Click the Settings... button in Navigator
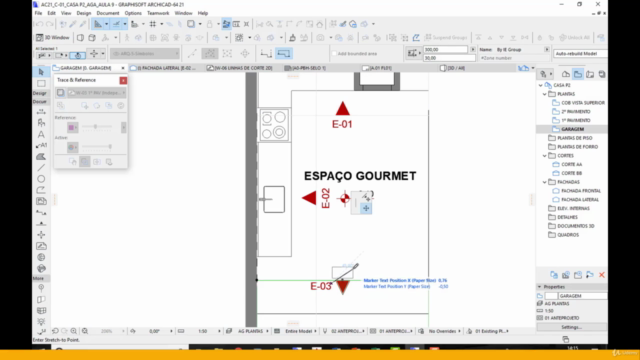The image size is (640, 360). click(571, 327)
